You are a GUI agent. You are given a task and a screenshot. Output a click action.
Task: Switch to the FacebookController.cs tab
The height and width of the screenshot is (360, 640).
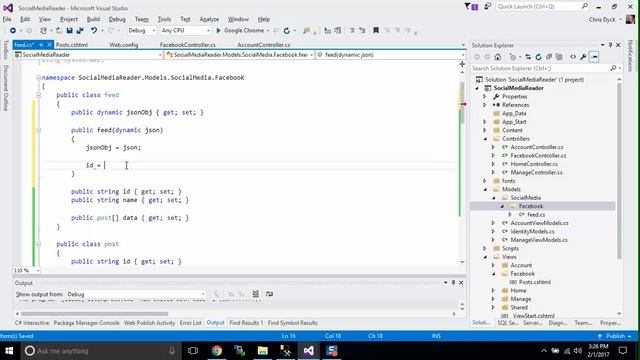click(x=188, y=45)
